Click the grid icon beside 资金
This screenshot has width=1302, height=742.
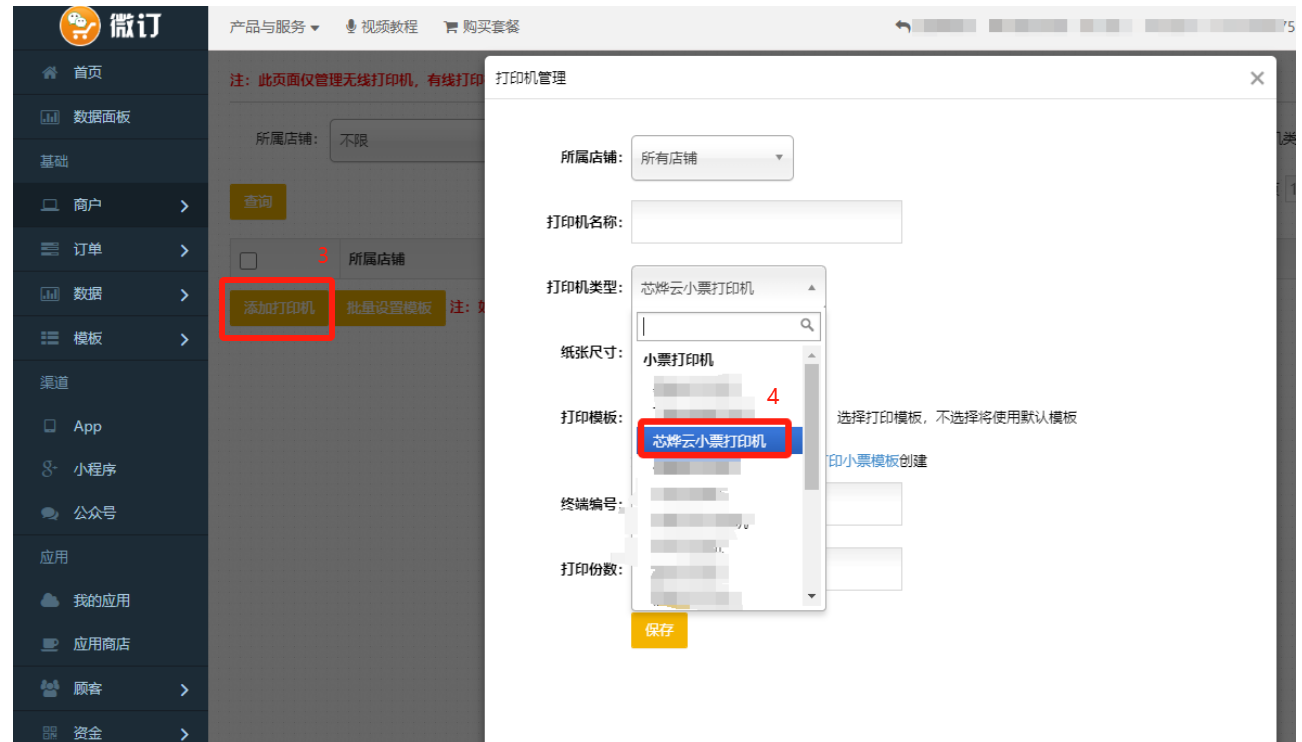coord(50,733)
